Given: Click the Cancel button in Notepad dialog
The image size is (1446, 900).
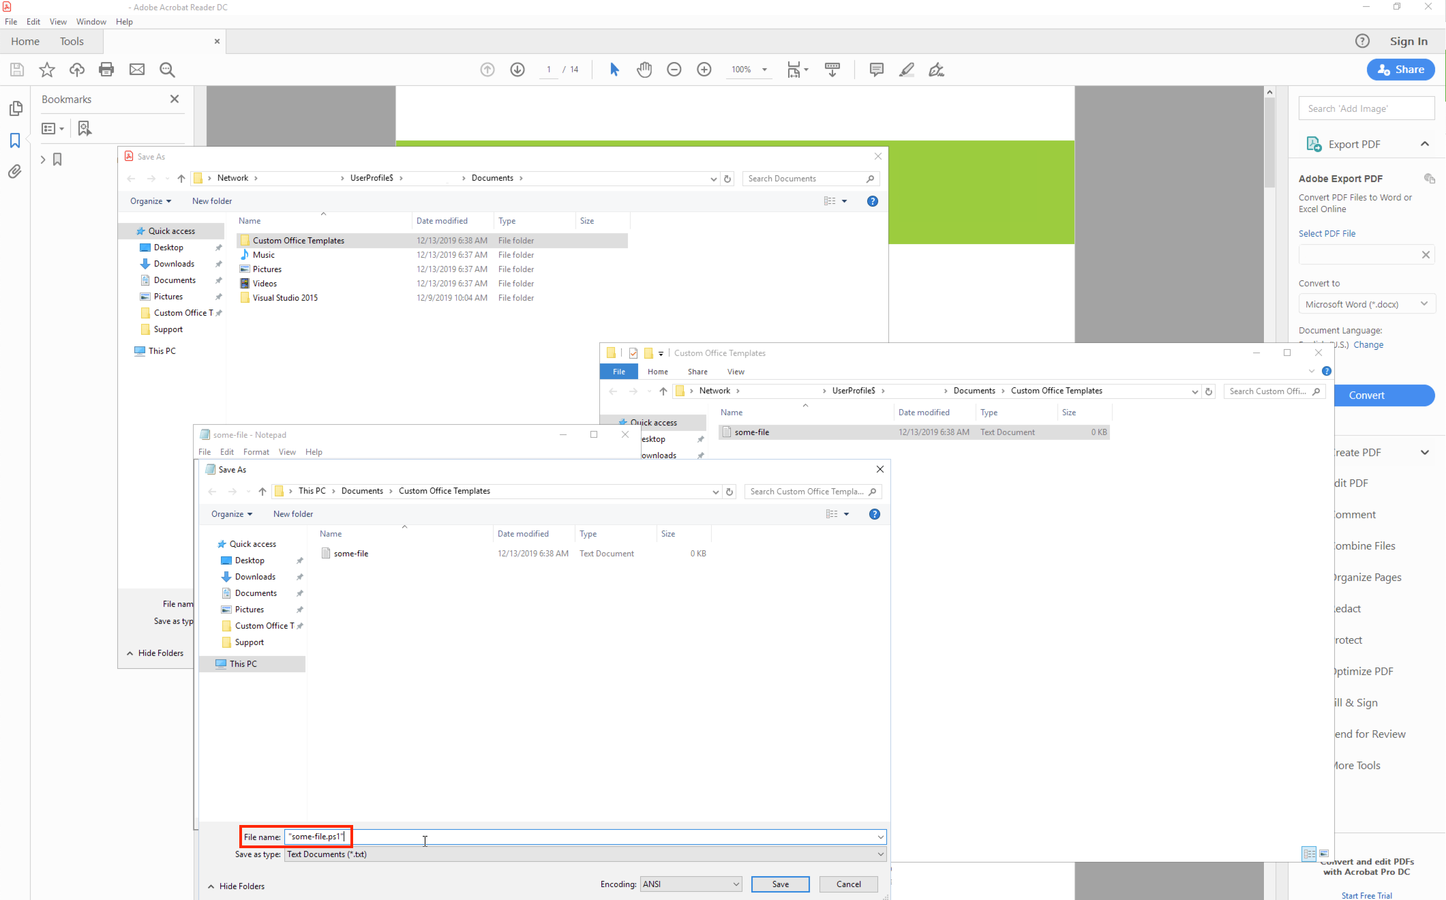Looking at the screenshot, I should pos(848,884).
